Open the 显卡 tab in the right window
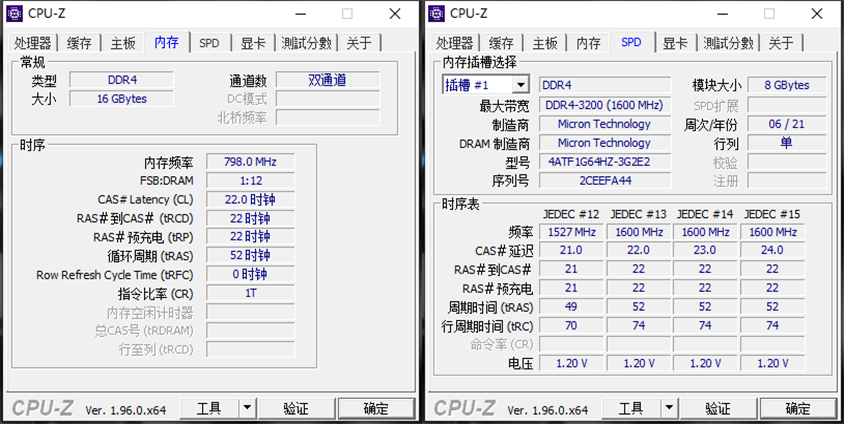The height and width of the screenshot is (424, 844). (675, 43)
